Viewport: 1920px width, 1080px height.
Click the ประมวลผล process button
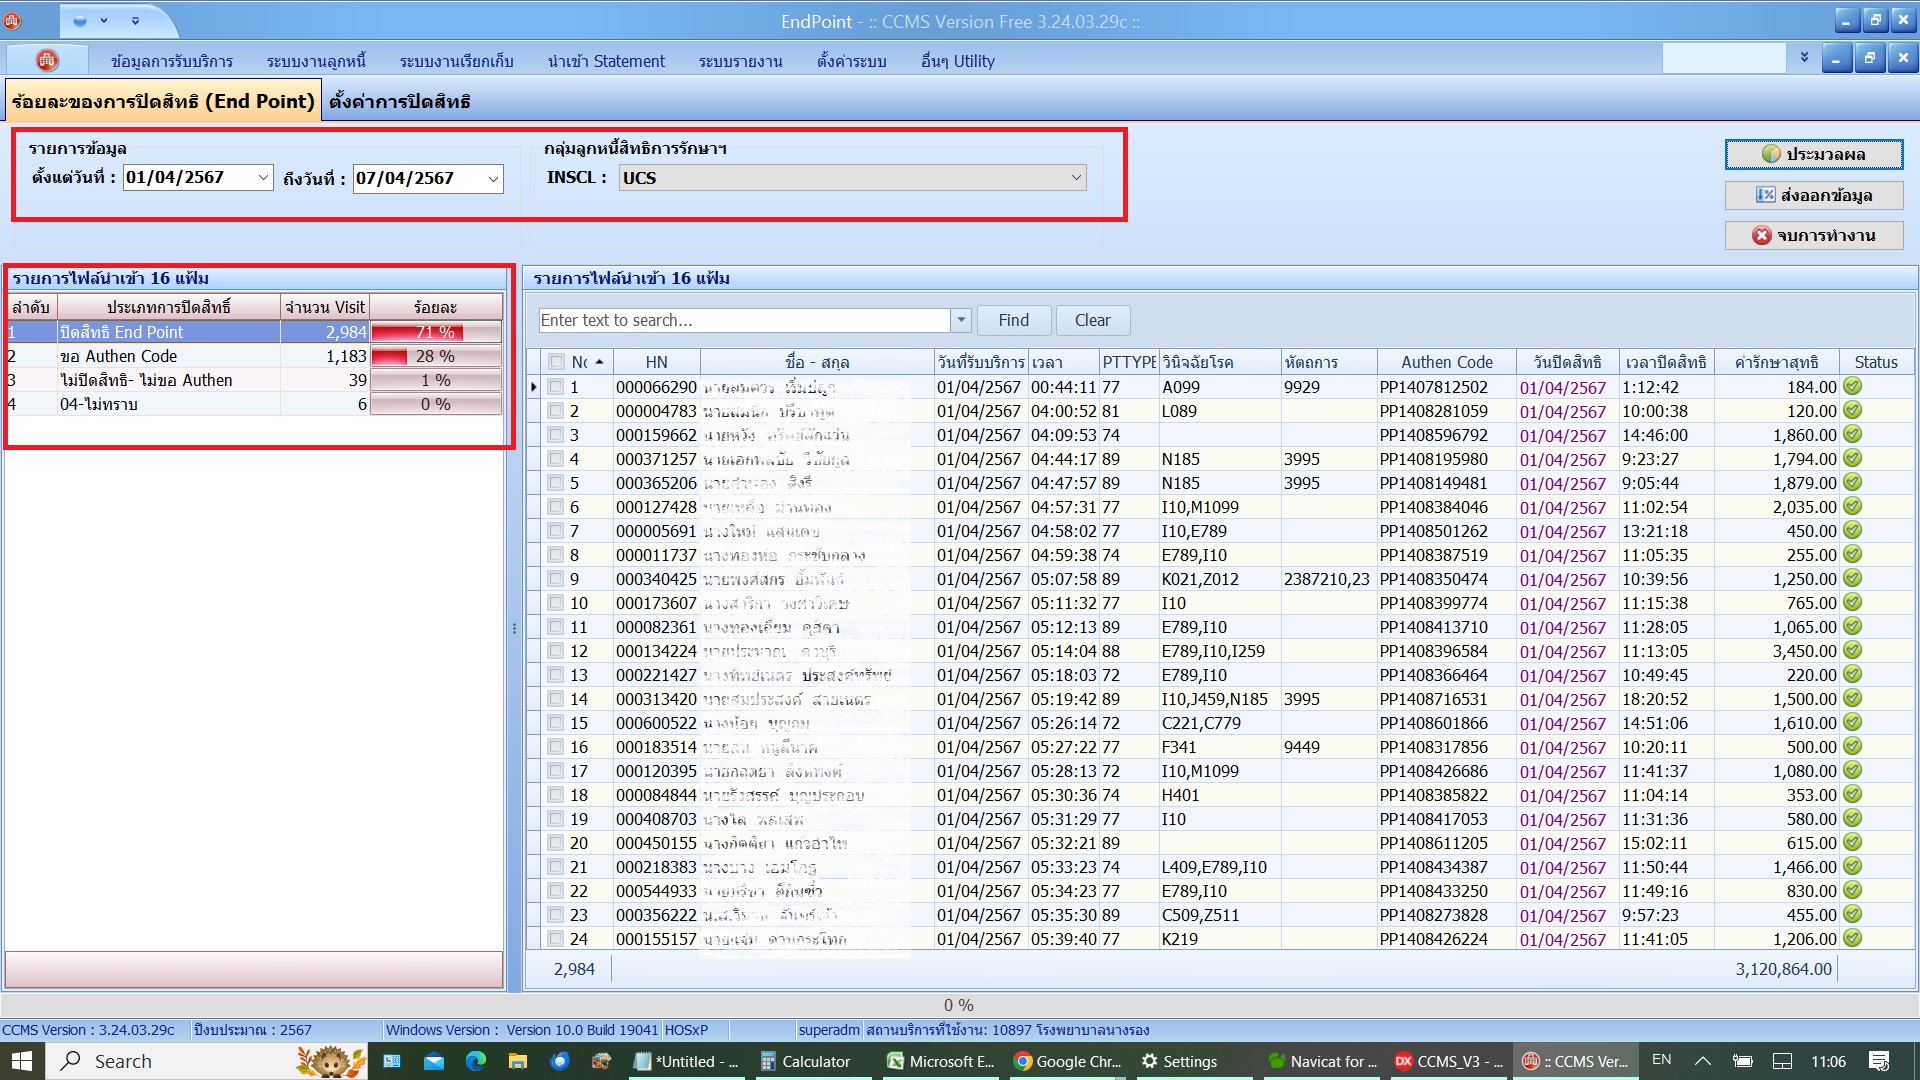1813,154
